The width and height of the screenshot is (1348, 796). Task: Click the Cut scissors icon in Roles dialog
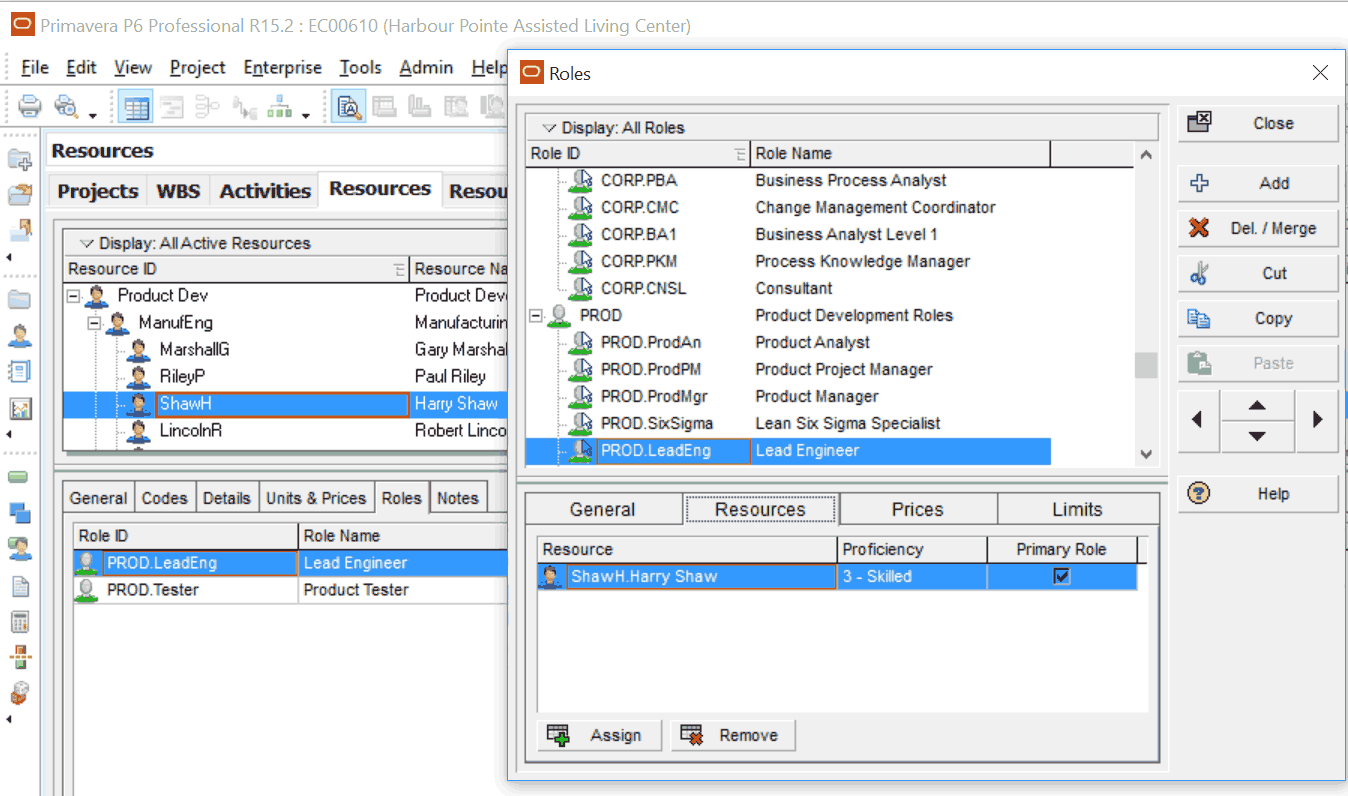click(1199, 274)
